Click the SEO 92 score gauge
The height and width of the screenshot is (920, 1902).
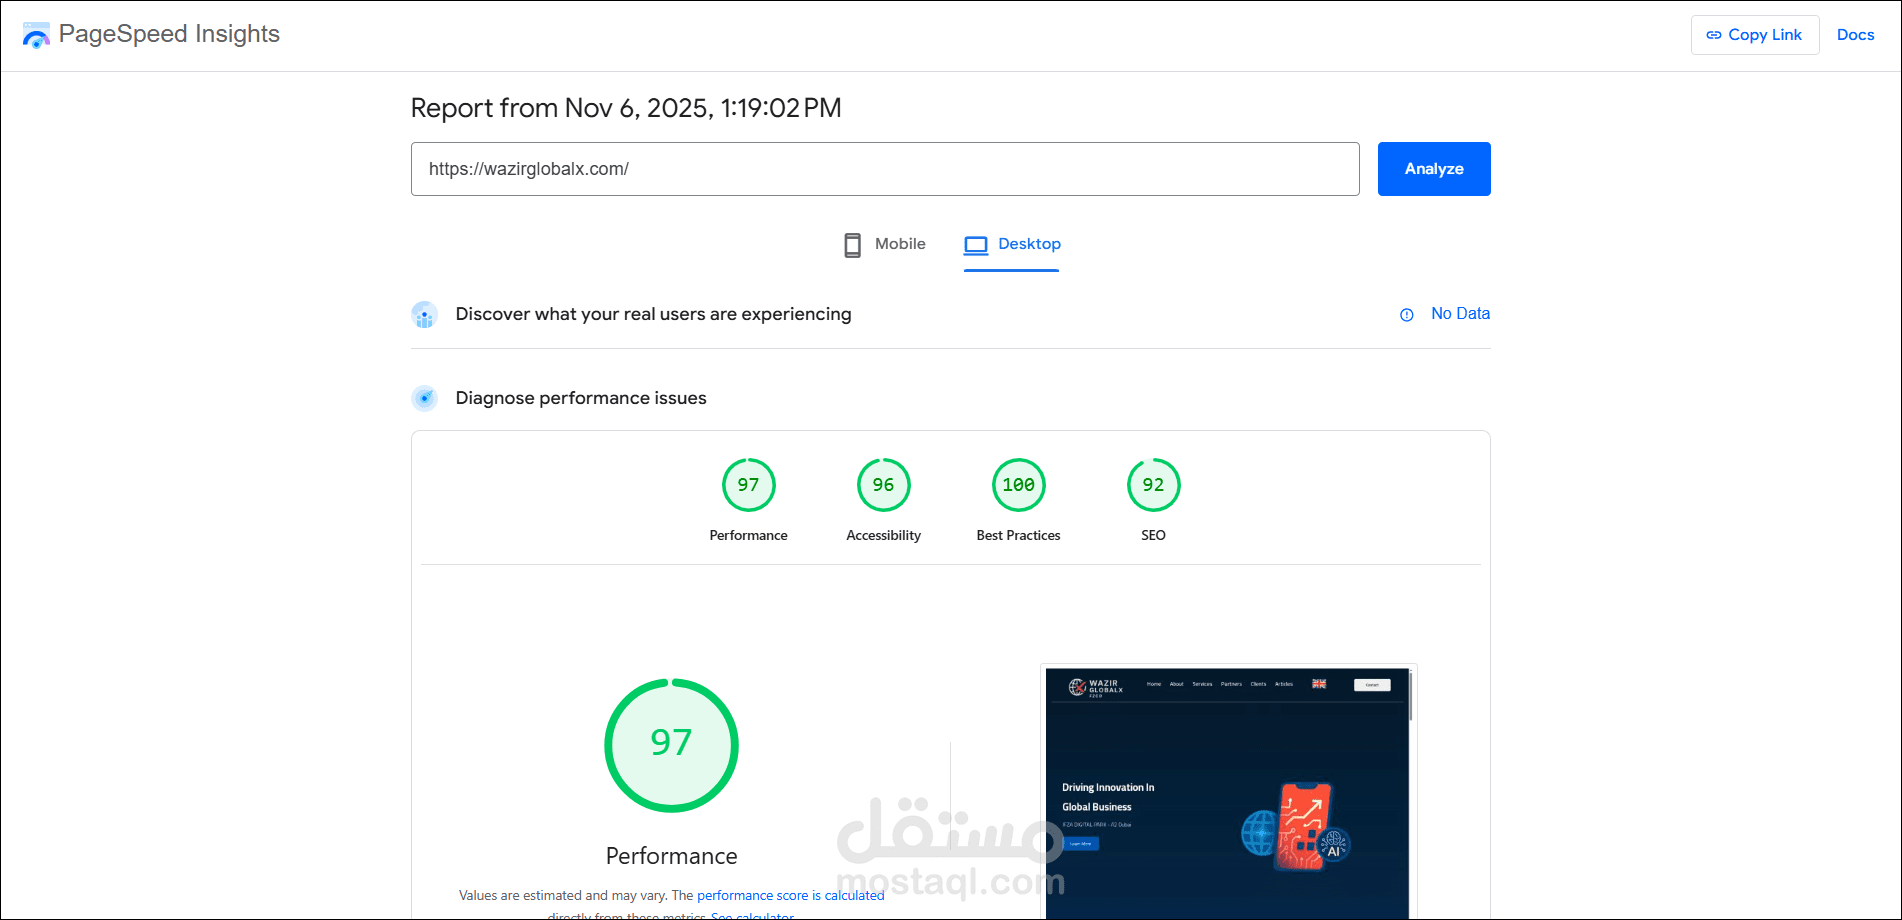click(x=1153, y=484)
